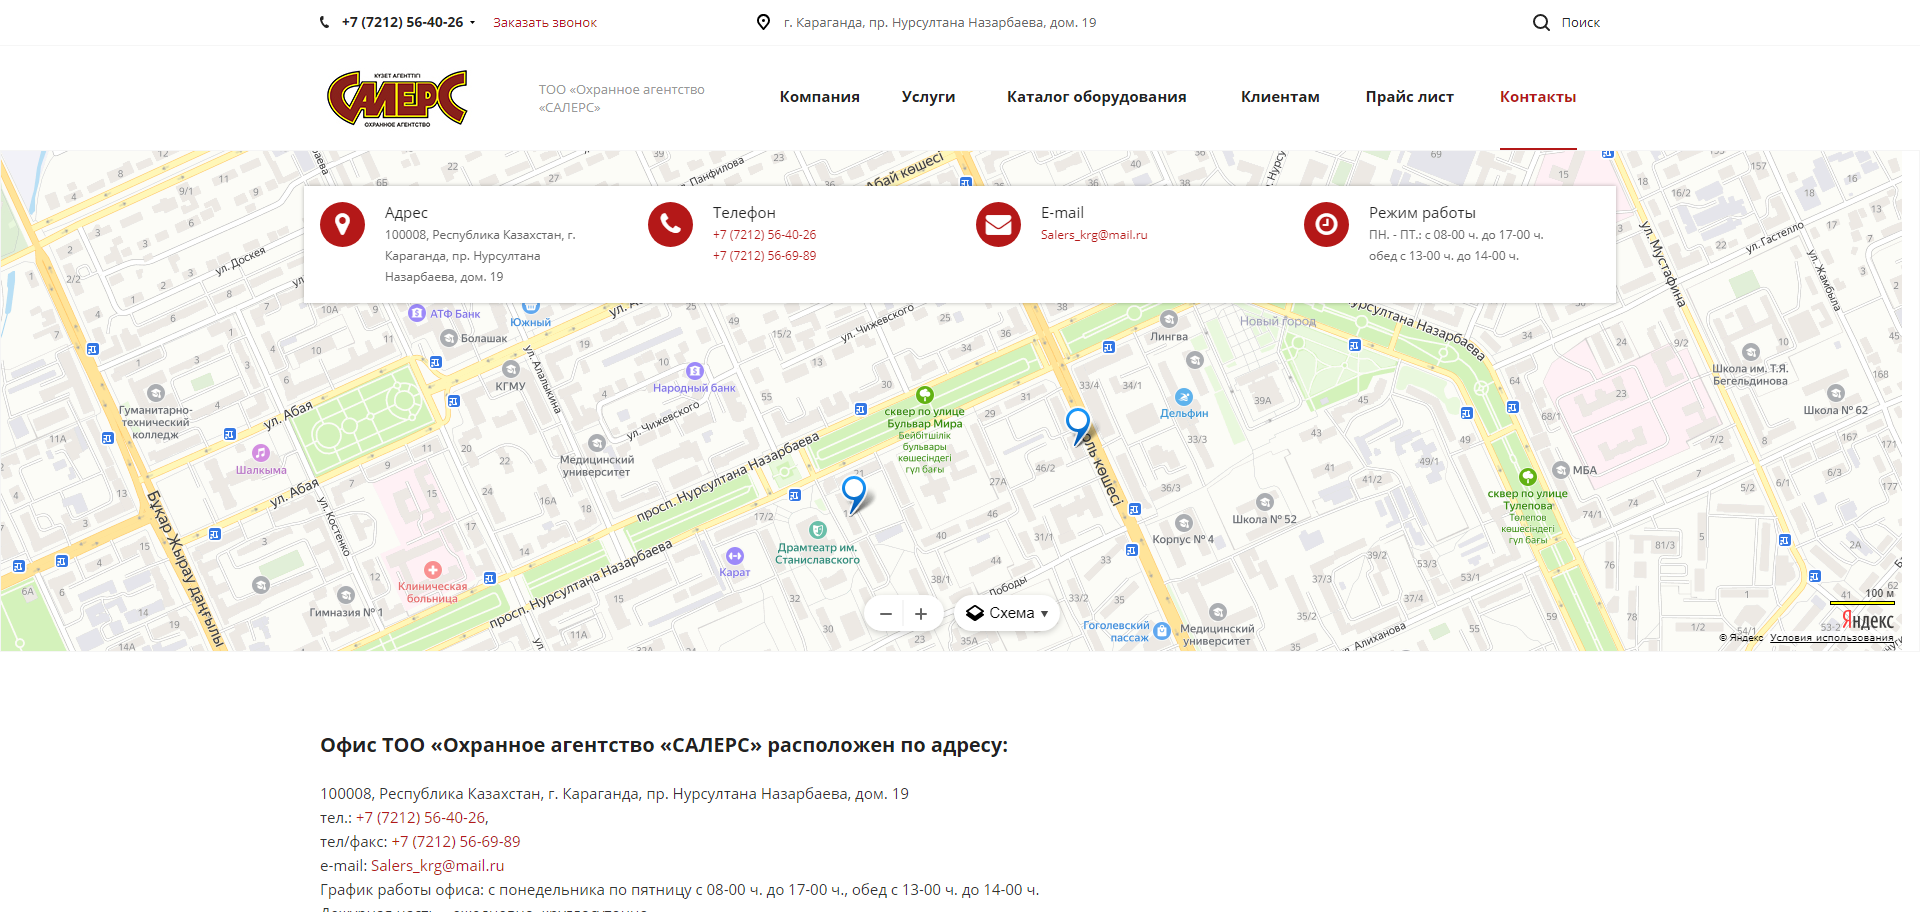
Task: Click the red e-mail envelope icon
Action: coord(998,225)
